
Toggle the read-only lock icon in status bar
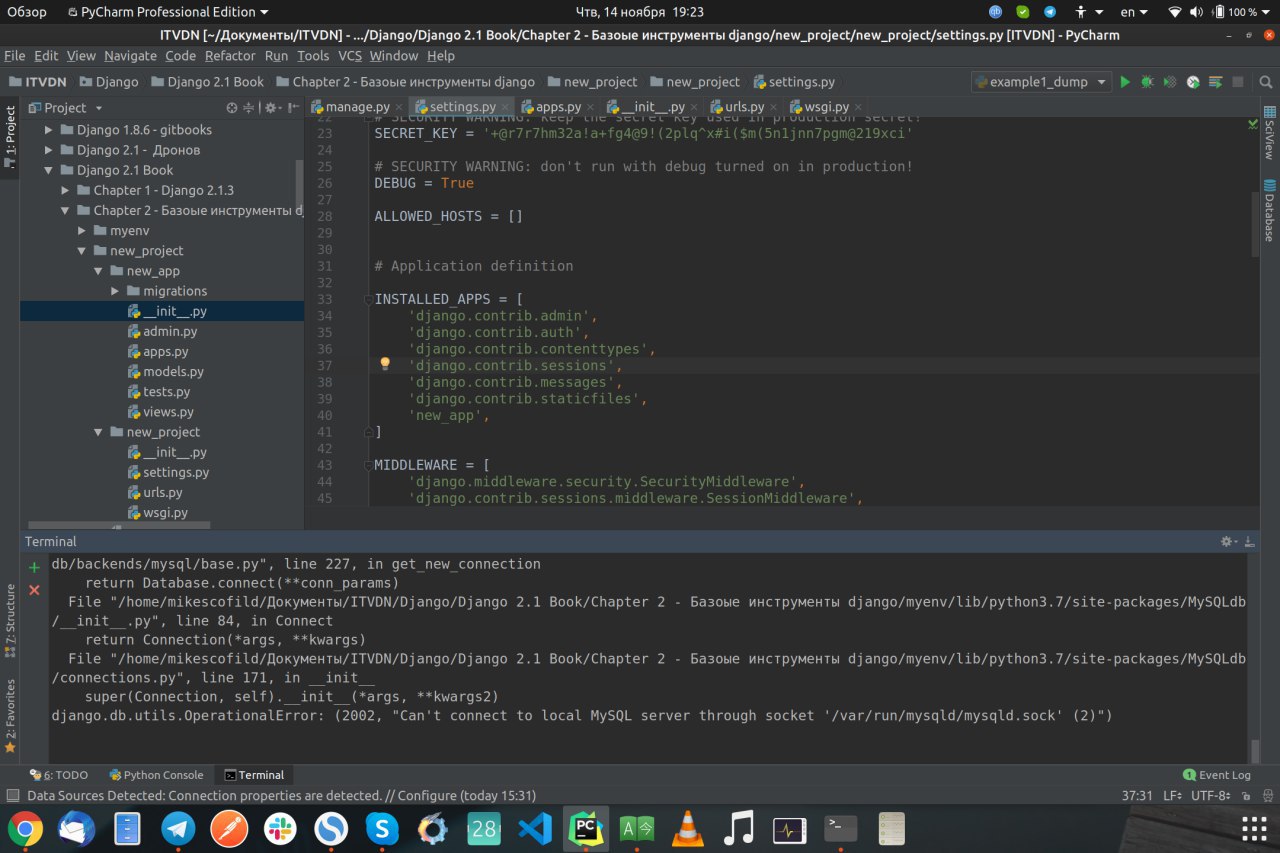[x=1245, y=796]
